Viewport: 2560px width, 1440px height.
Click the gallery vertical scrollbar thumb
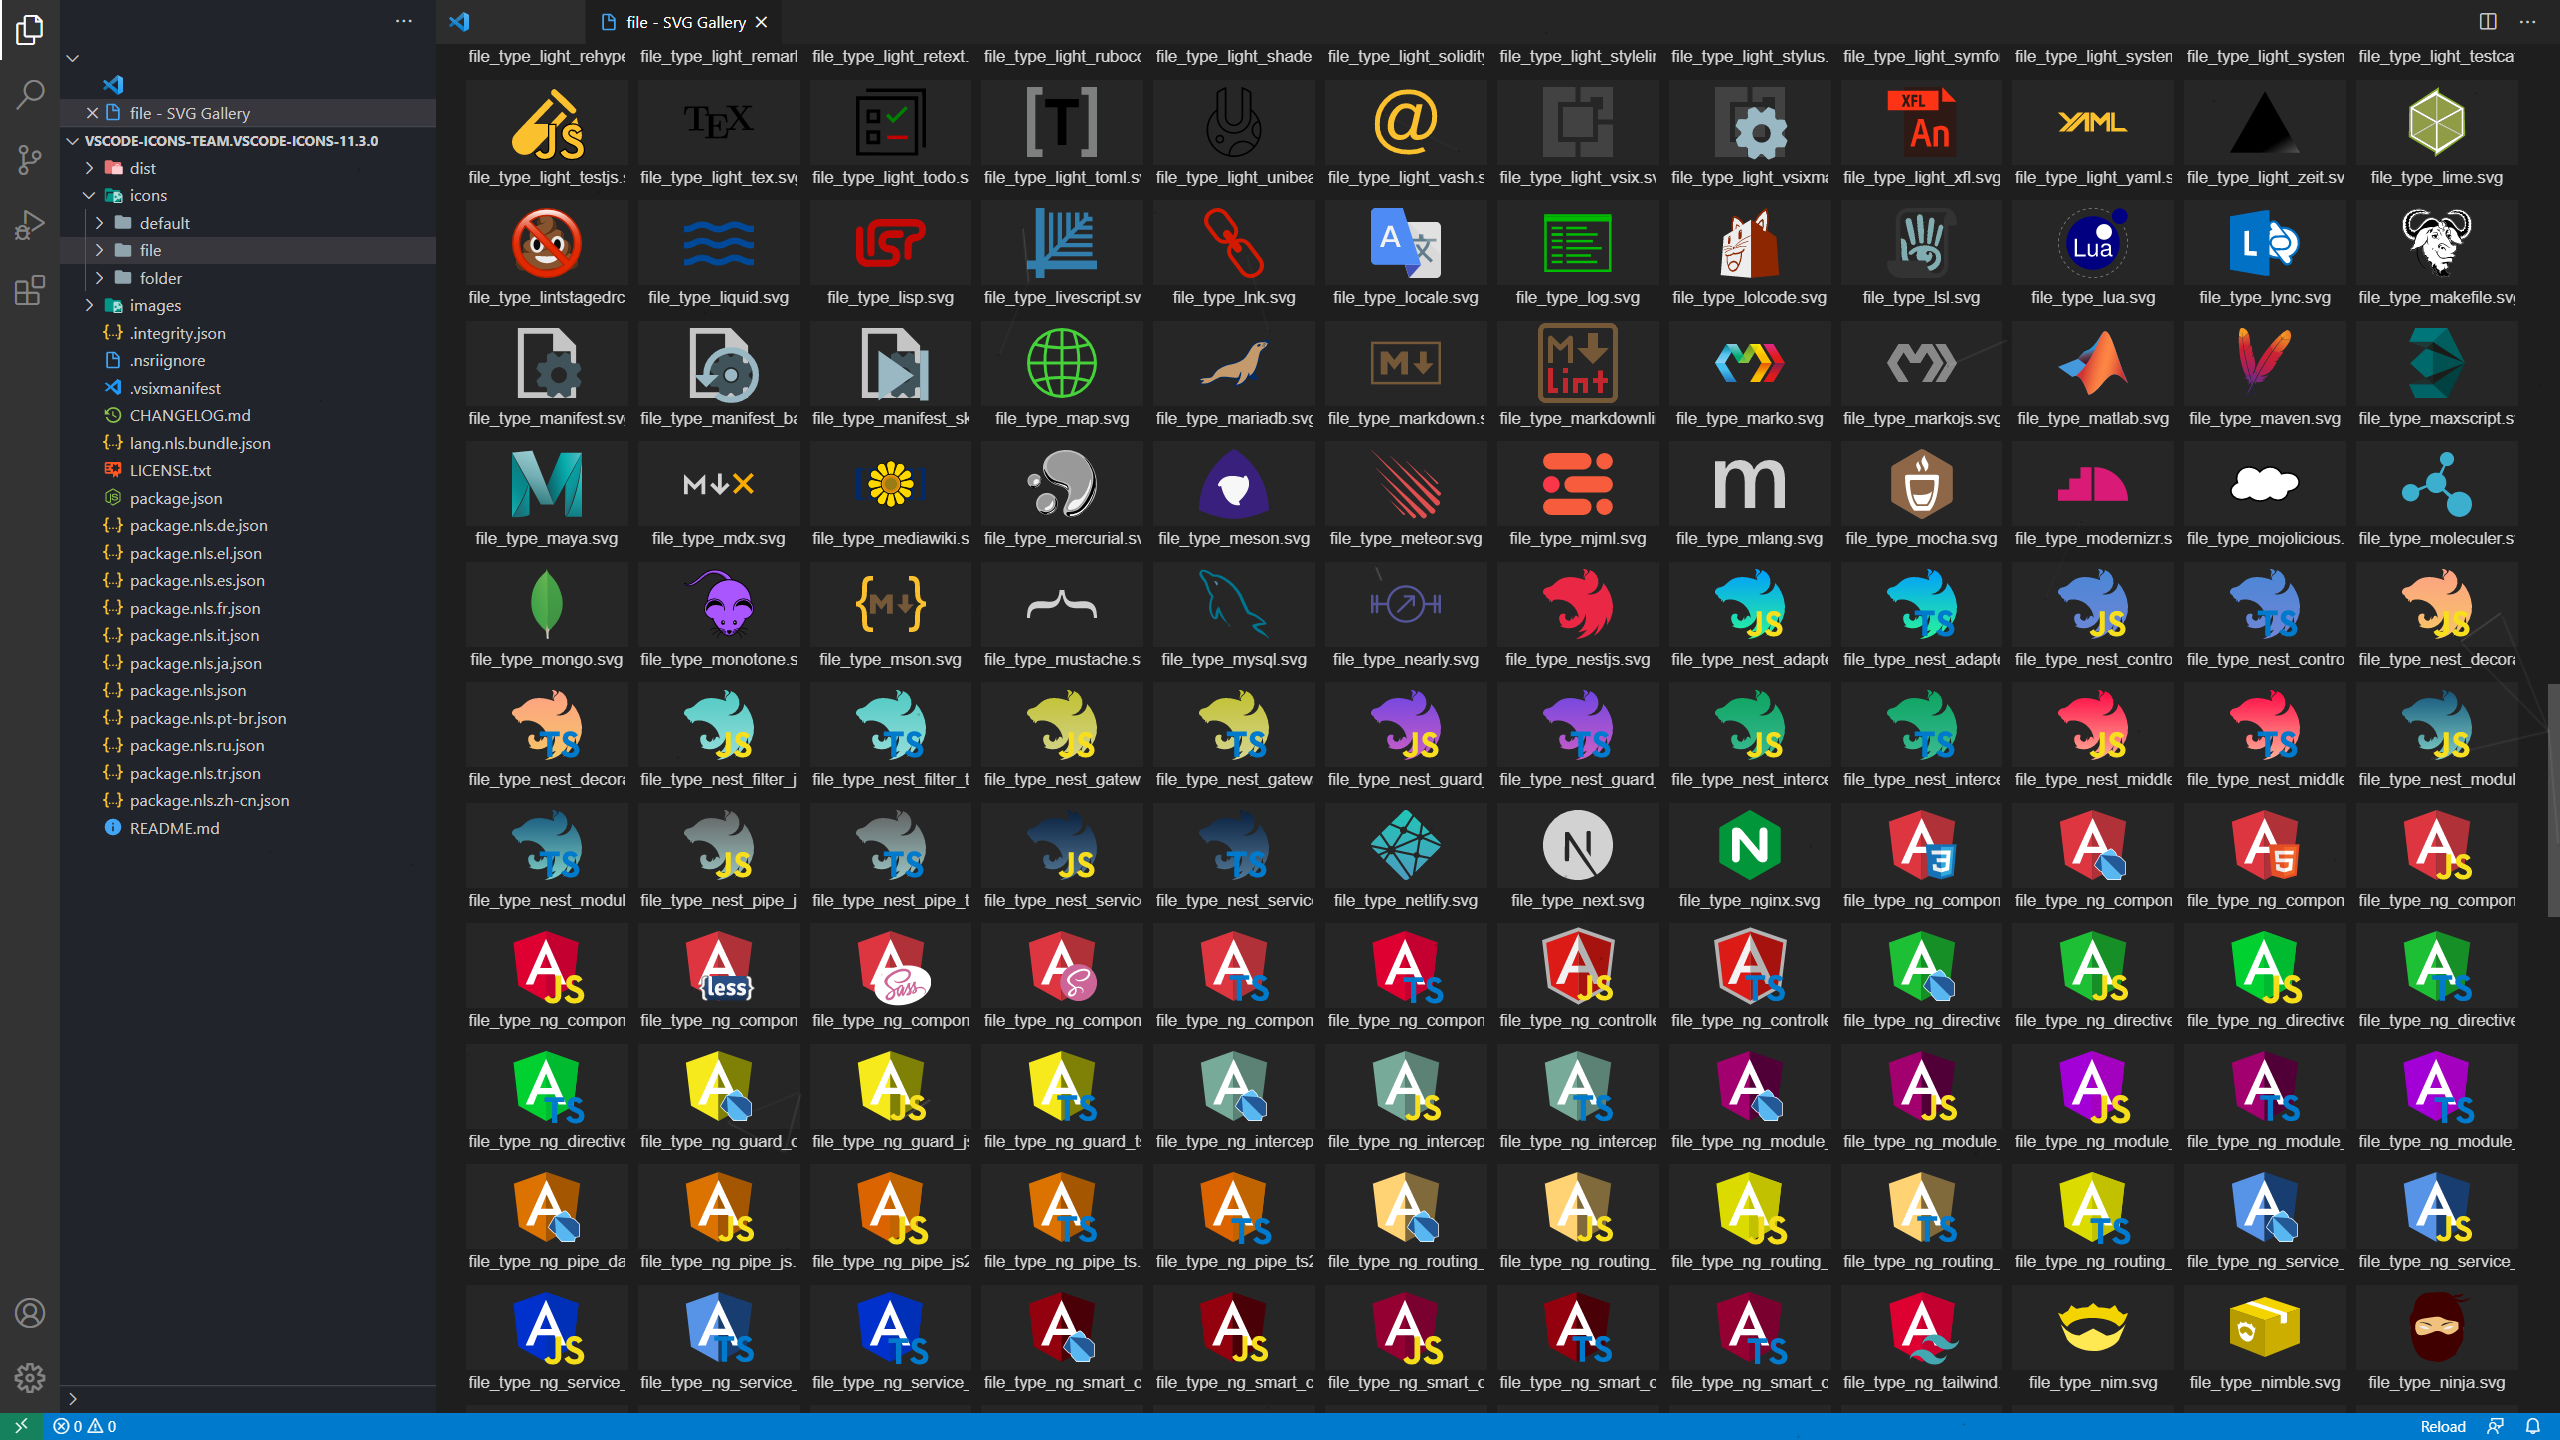[x=2553, y=800]
